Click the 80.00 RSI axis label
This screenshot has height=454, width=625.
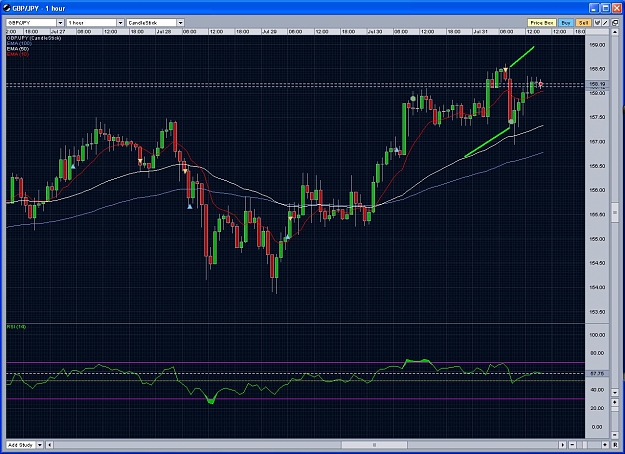pos(597,353)
